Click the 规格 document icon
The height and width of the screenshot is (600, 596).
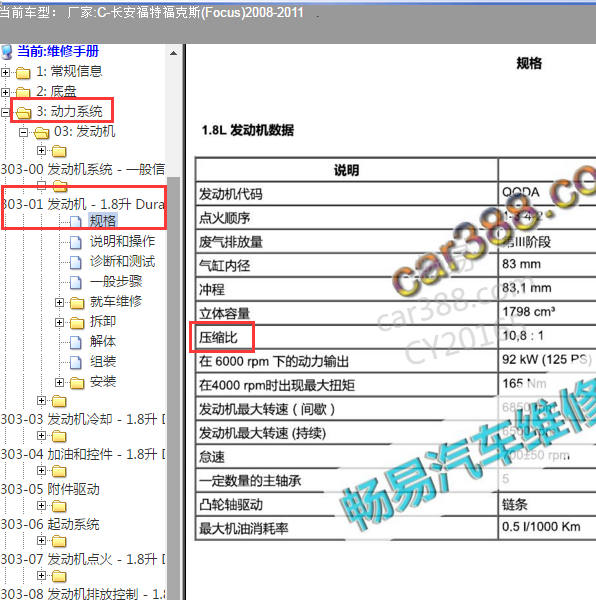click(x=76, y=222)
